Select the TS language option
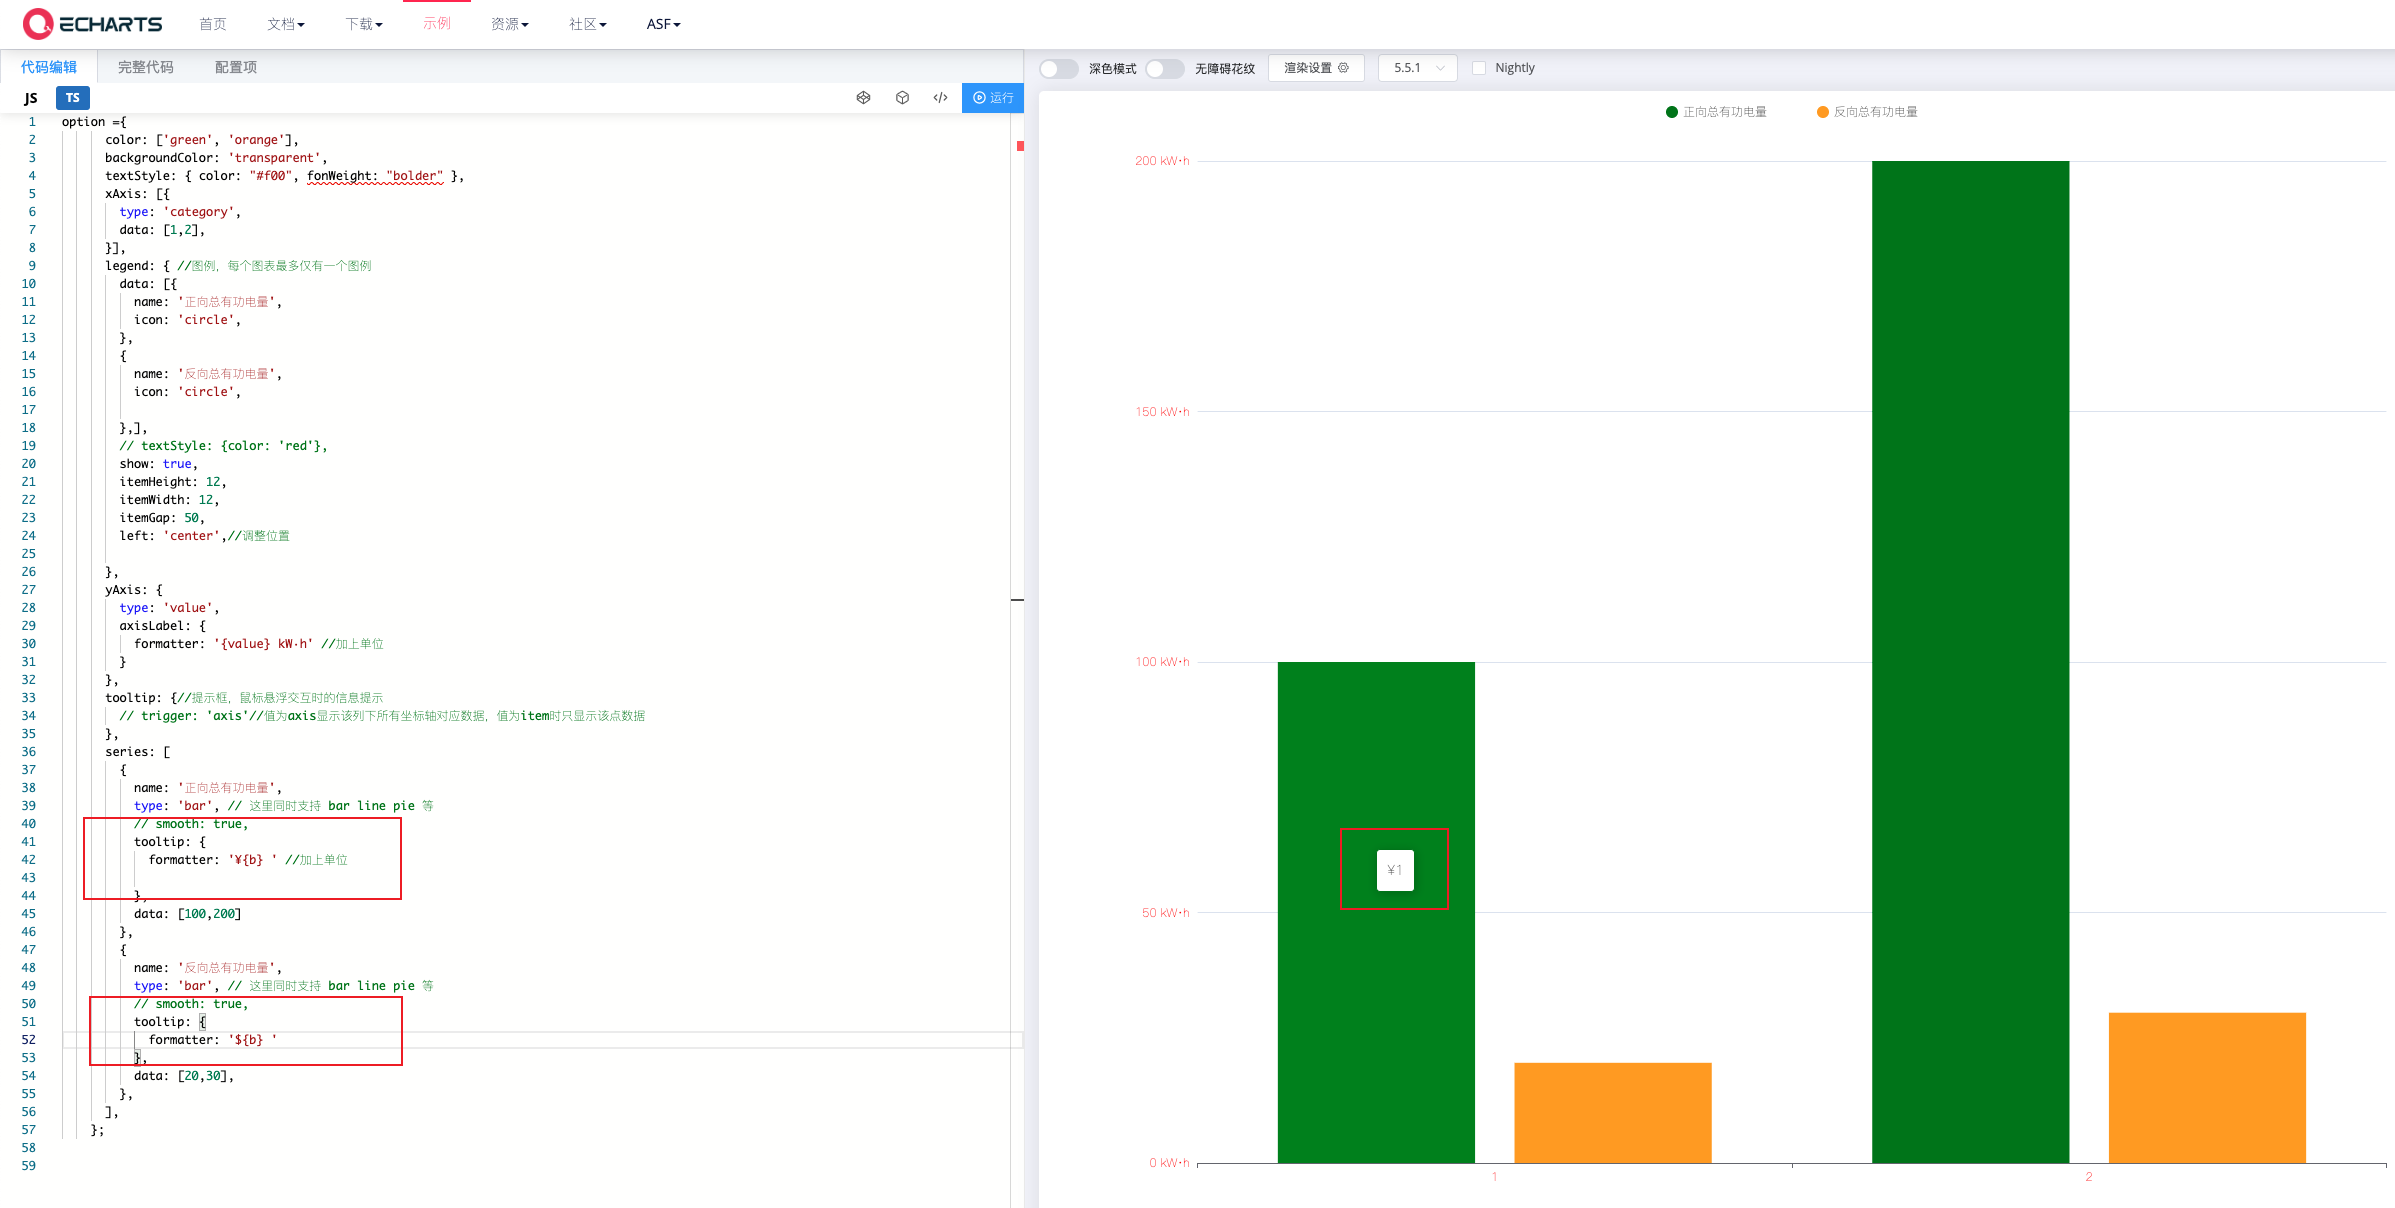 [73, 98]
